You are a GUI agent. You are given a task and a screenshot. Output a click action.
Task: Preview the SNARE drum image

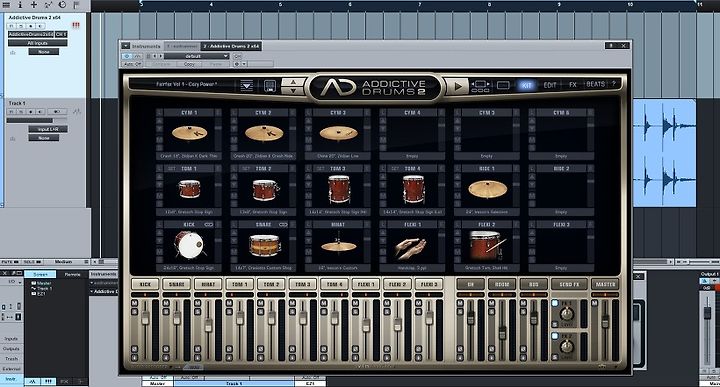[x=264, y=245]
